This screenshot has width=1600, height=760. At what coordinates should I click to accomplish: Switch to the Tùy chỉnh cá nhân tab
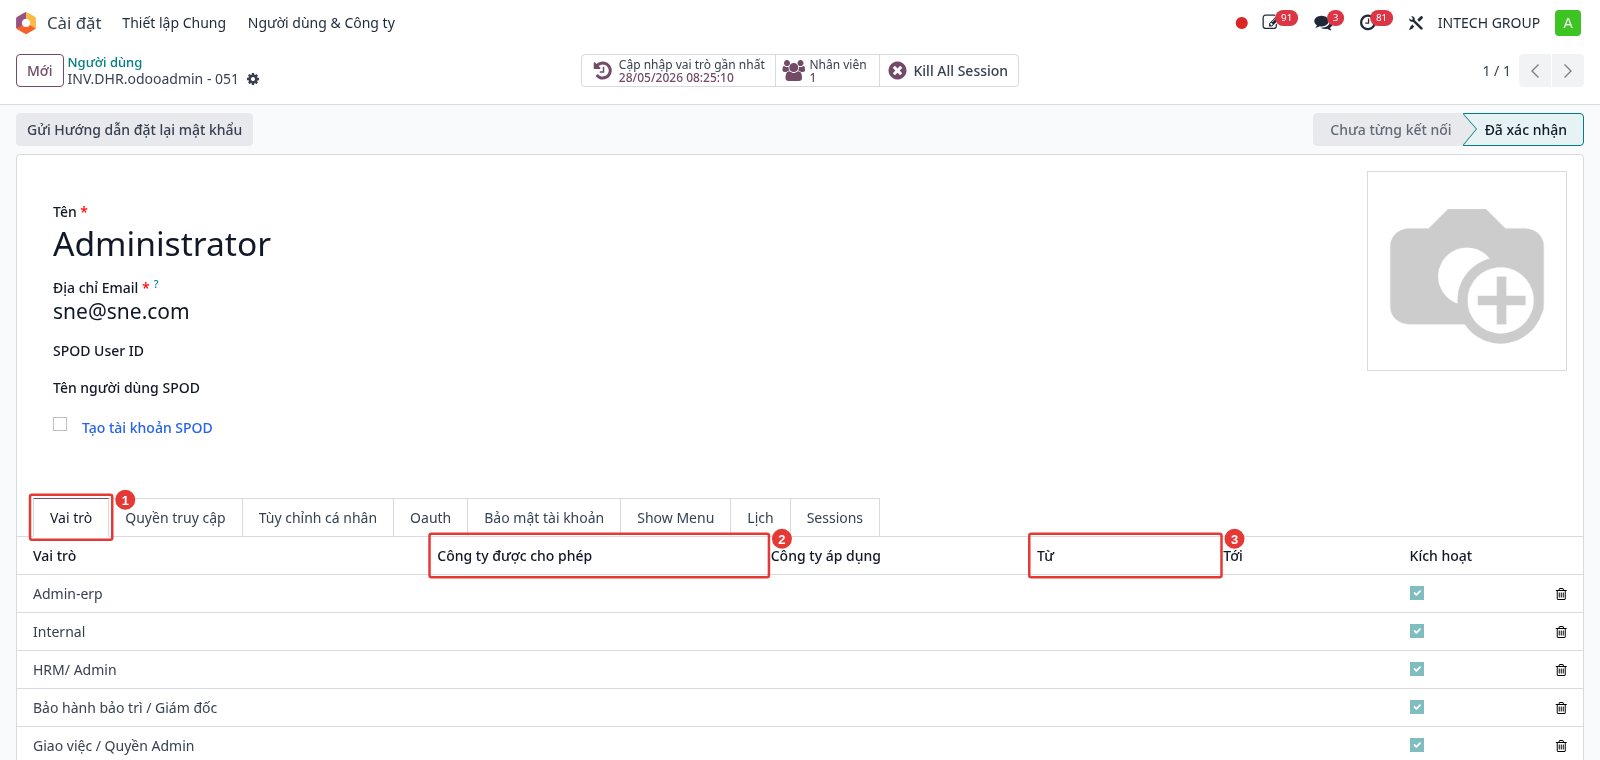click(318, 518)
